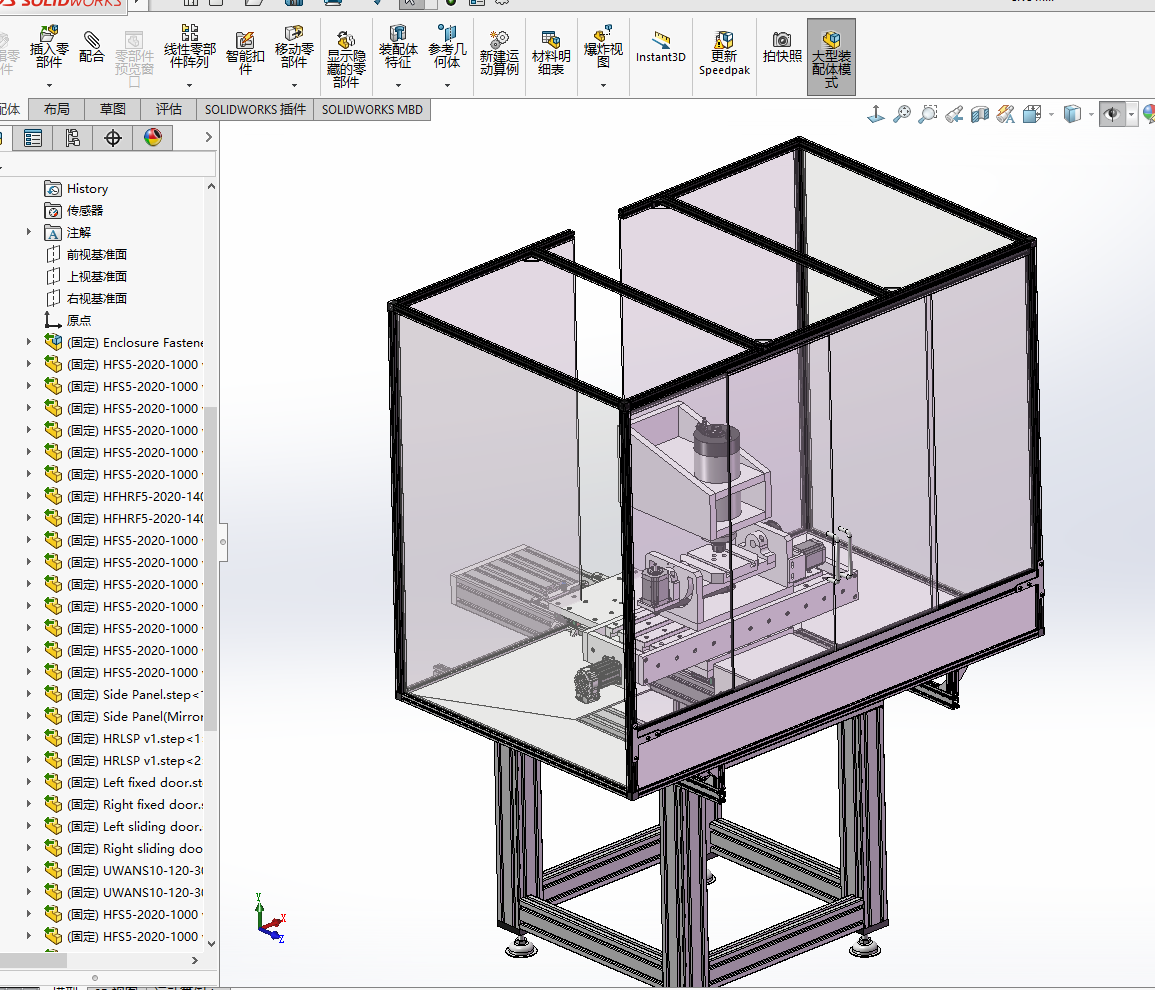Activate the Section View icon
The height and width of the screenshot is (990, 1155).
(980, 115)
